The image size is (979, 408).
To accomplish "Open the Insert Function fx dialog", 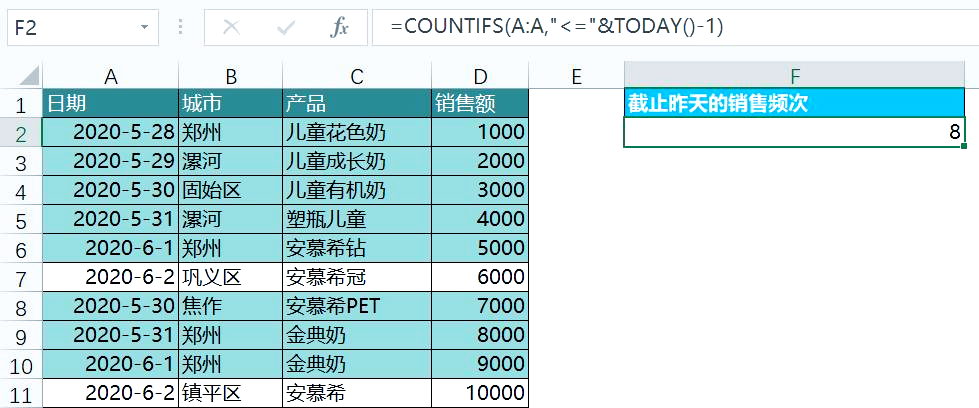I will click(x=339, y=27).
